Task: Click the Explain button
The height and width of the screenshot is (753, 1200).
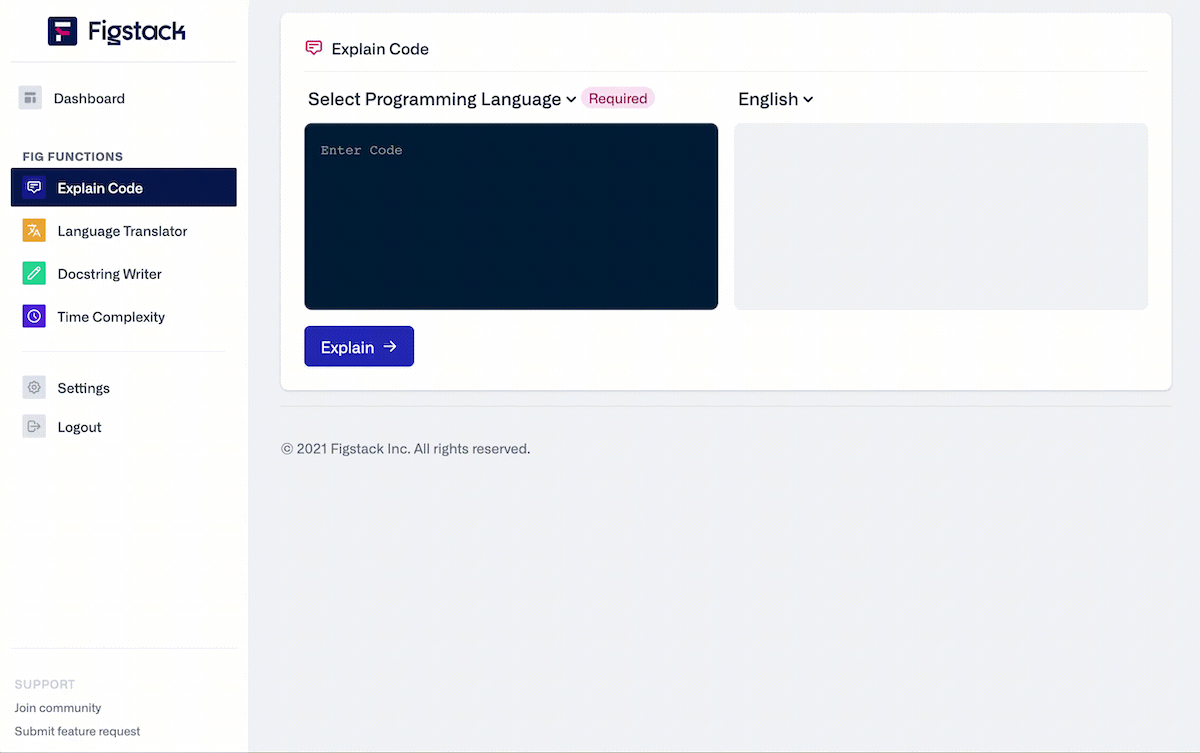Action: (x=359, y=346)
